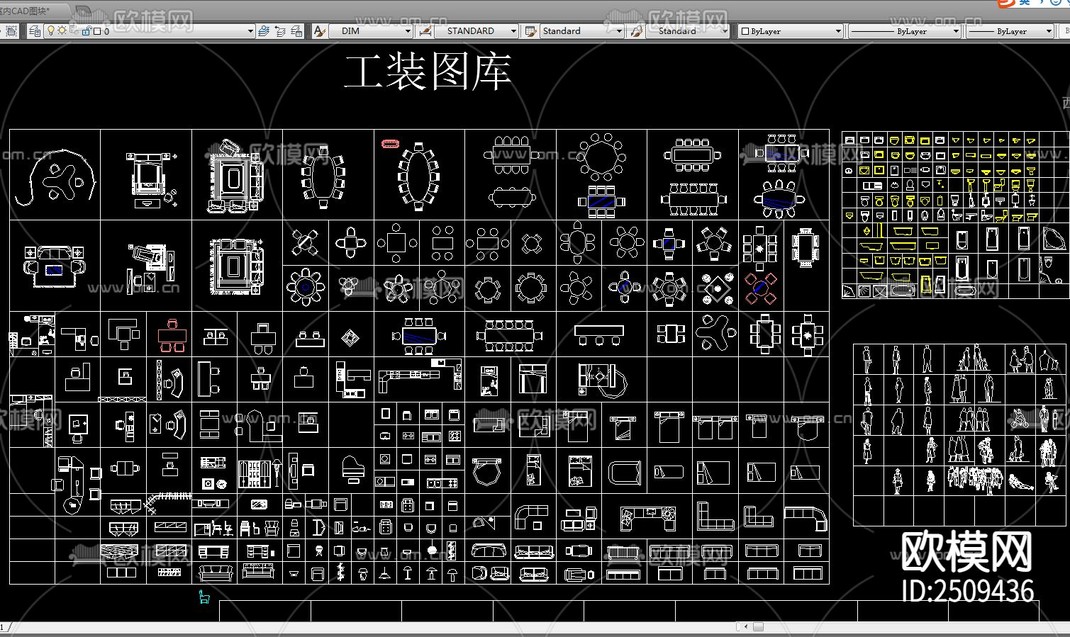The image size is (1070, 637).
Task: Select the grand piano block
Action: pos(353,470)
